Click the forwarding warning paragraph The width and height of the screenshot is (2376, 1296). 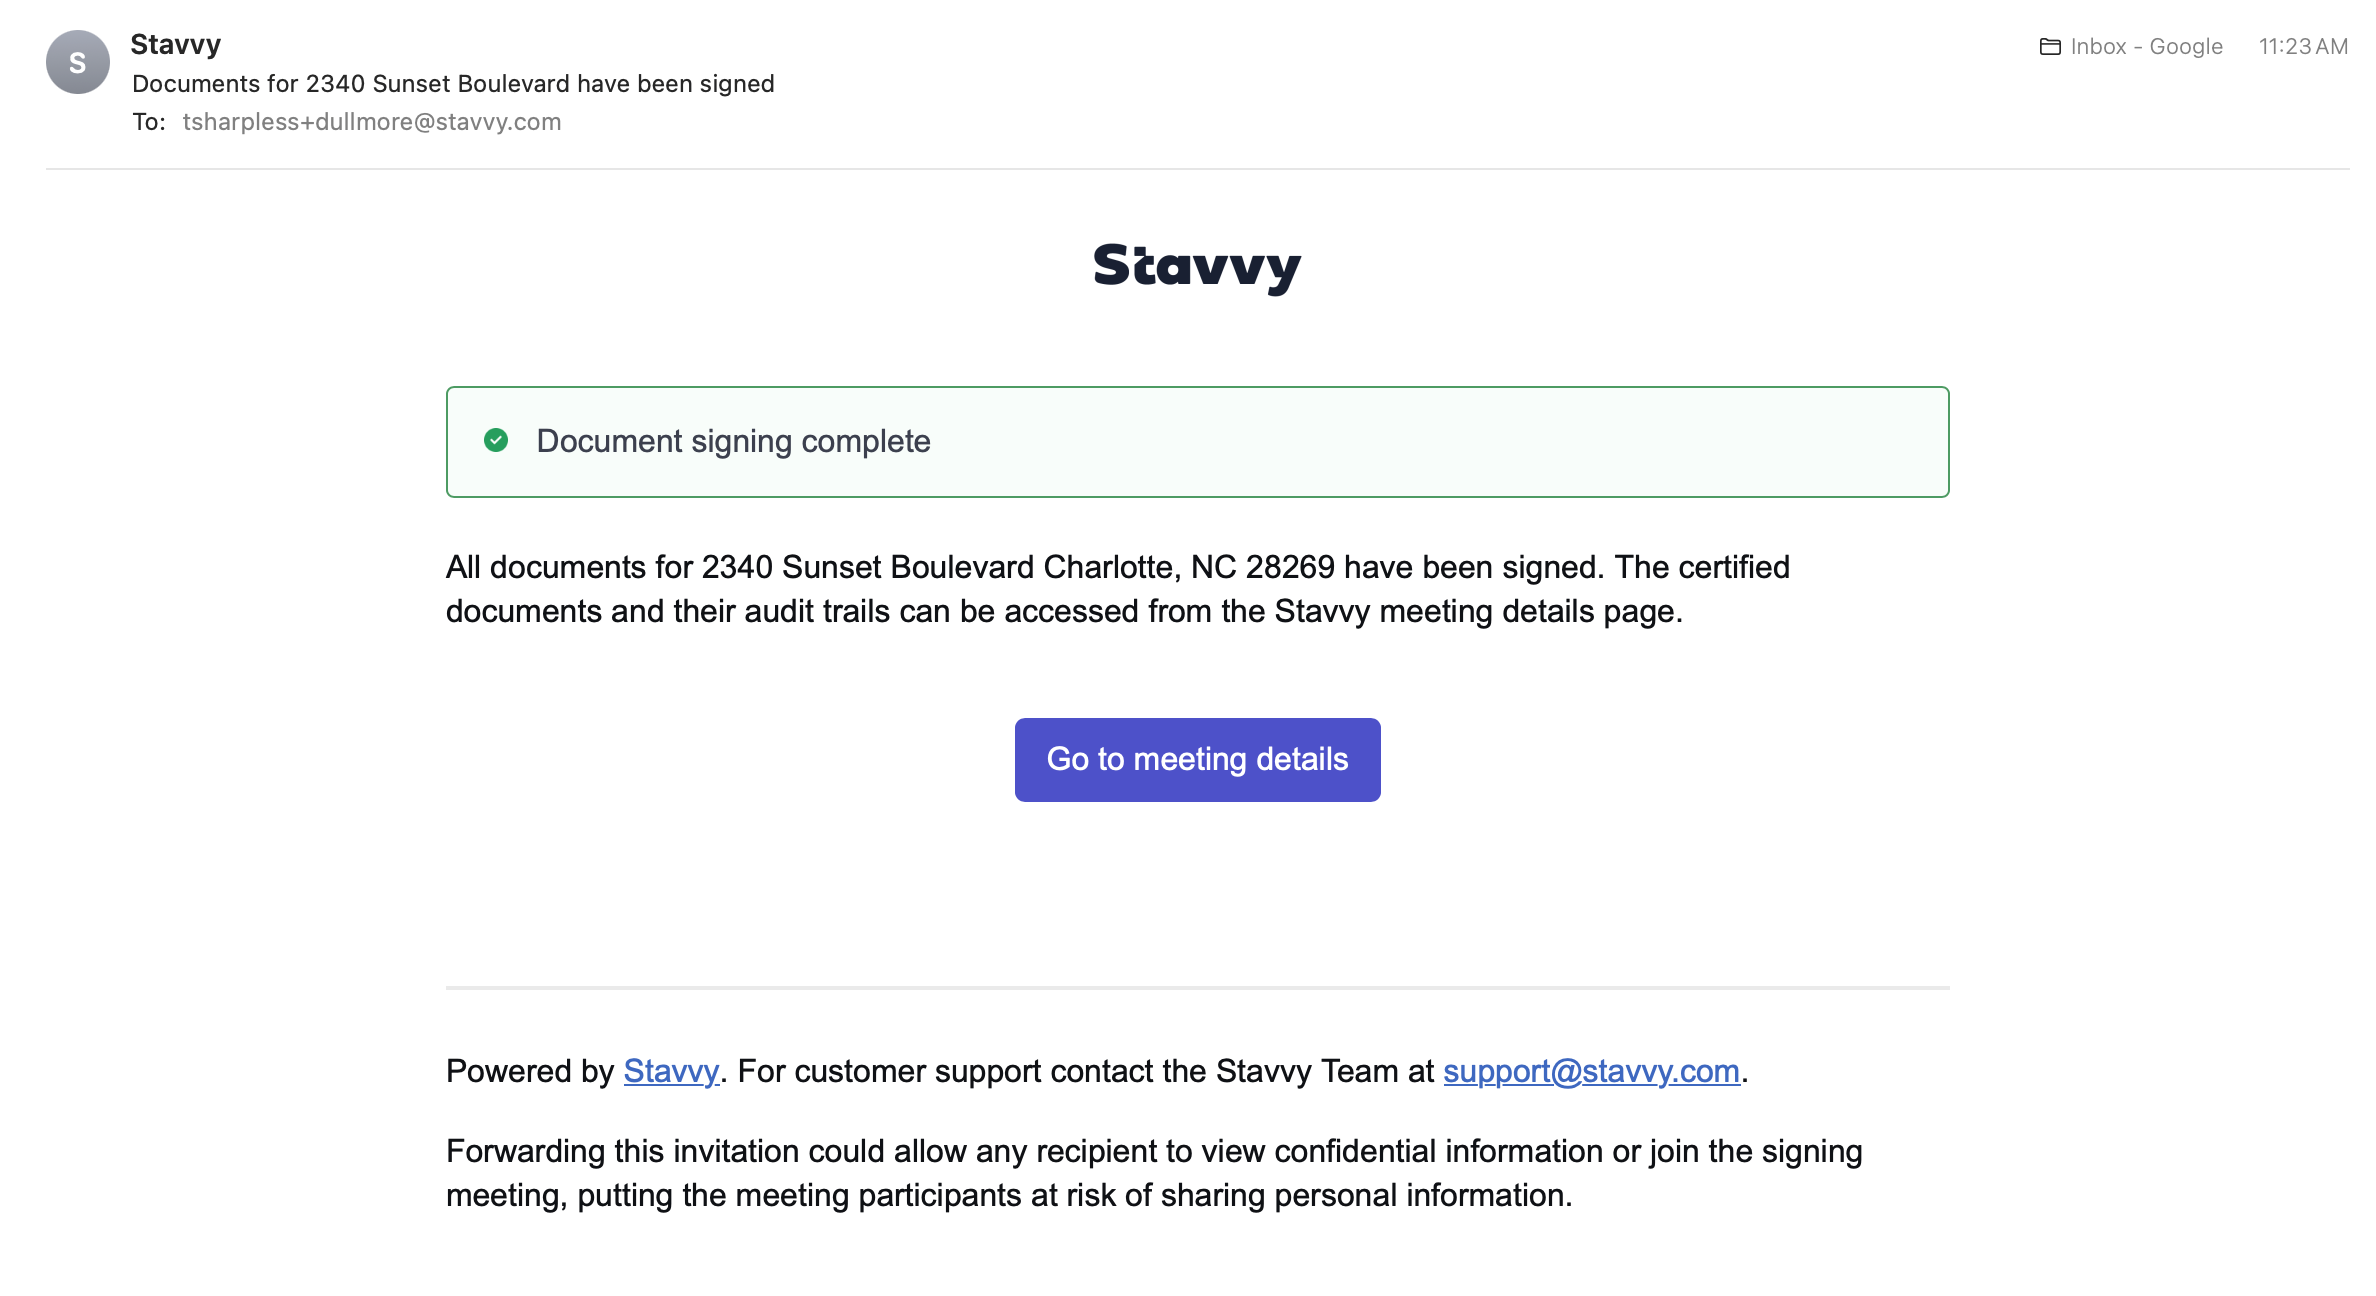(x=1154, y=1173)
